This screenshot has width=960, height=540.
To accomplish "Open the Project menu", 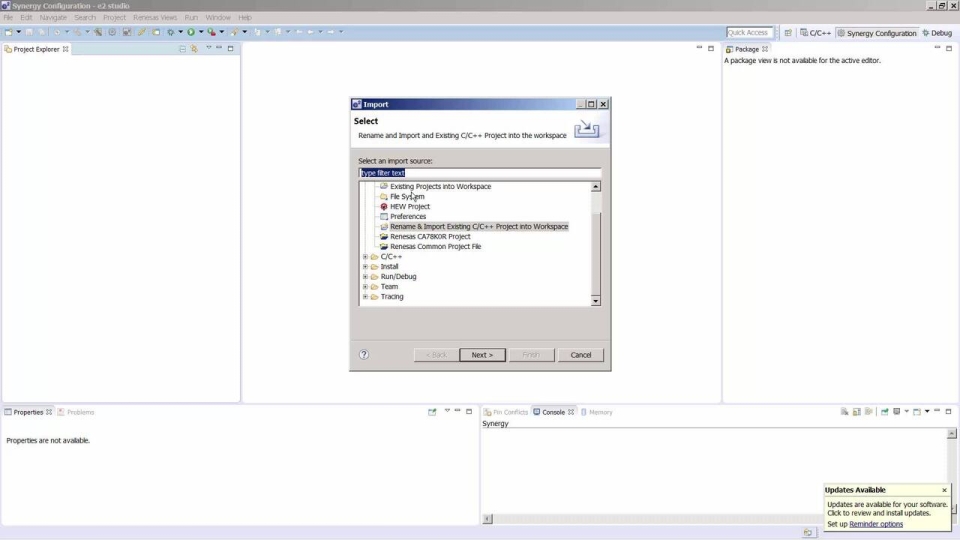I will pyautogui.click(x=114, y=17).
